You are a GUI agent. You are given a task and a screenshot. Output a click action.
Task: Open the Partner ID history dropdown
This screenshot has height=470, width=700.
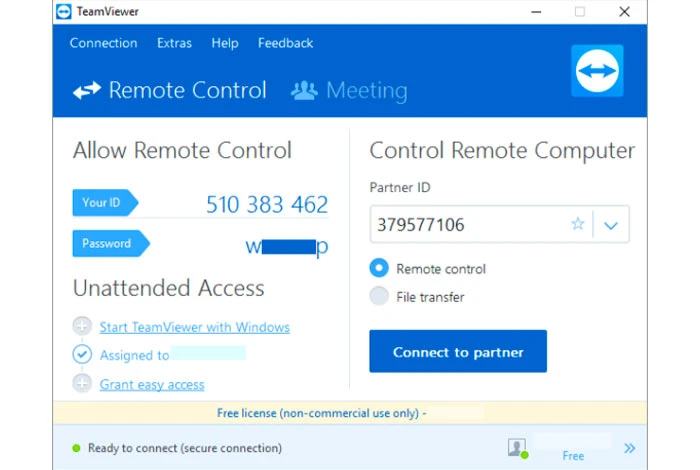pos(611,225)
